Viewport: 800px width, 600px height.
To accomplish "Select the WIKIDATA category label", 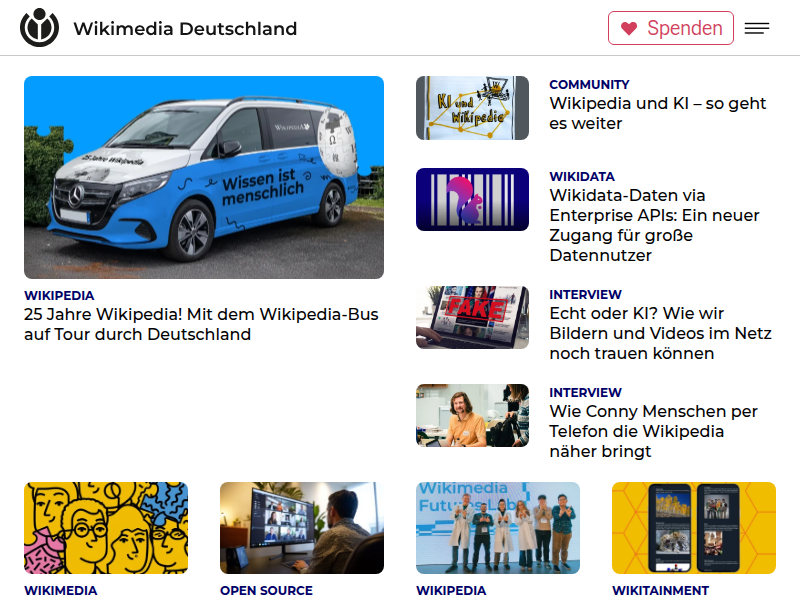I will click(x=582, y=177).
